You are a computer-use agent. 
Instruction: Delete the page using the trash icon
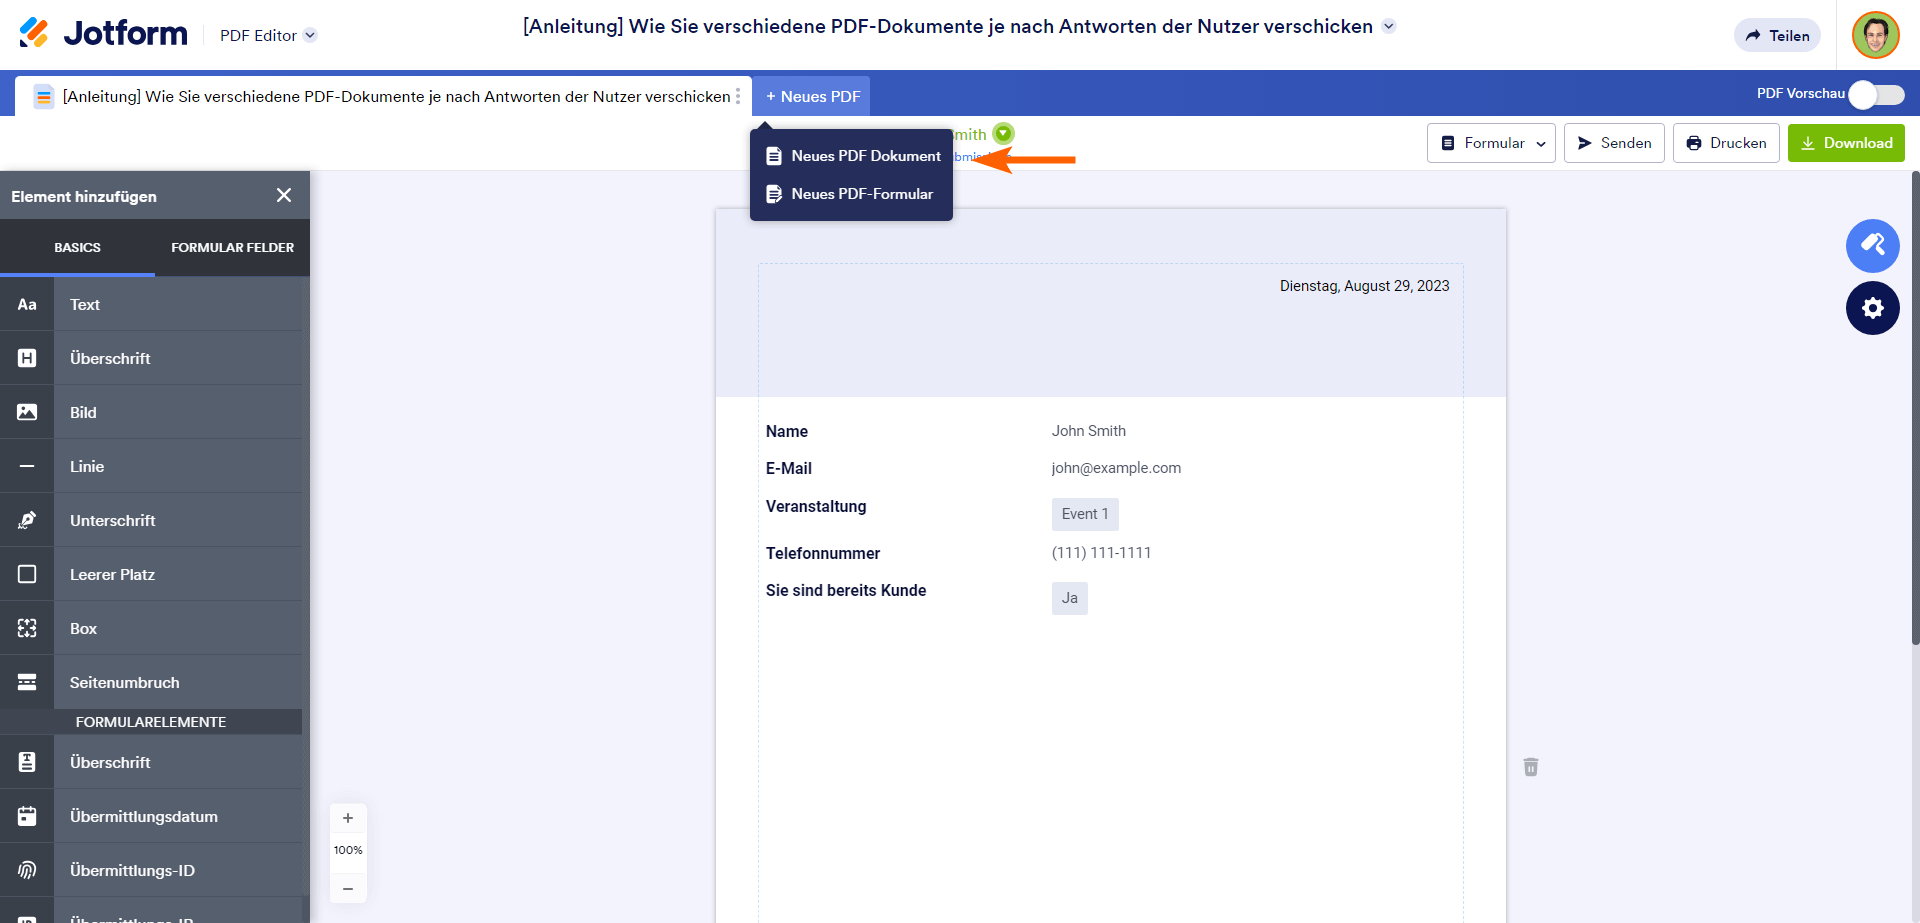point(1530,766)
